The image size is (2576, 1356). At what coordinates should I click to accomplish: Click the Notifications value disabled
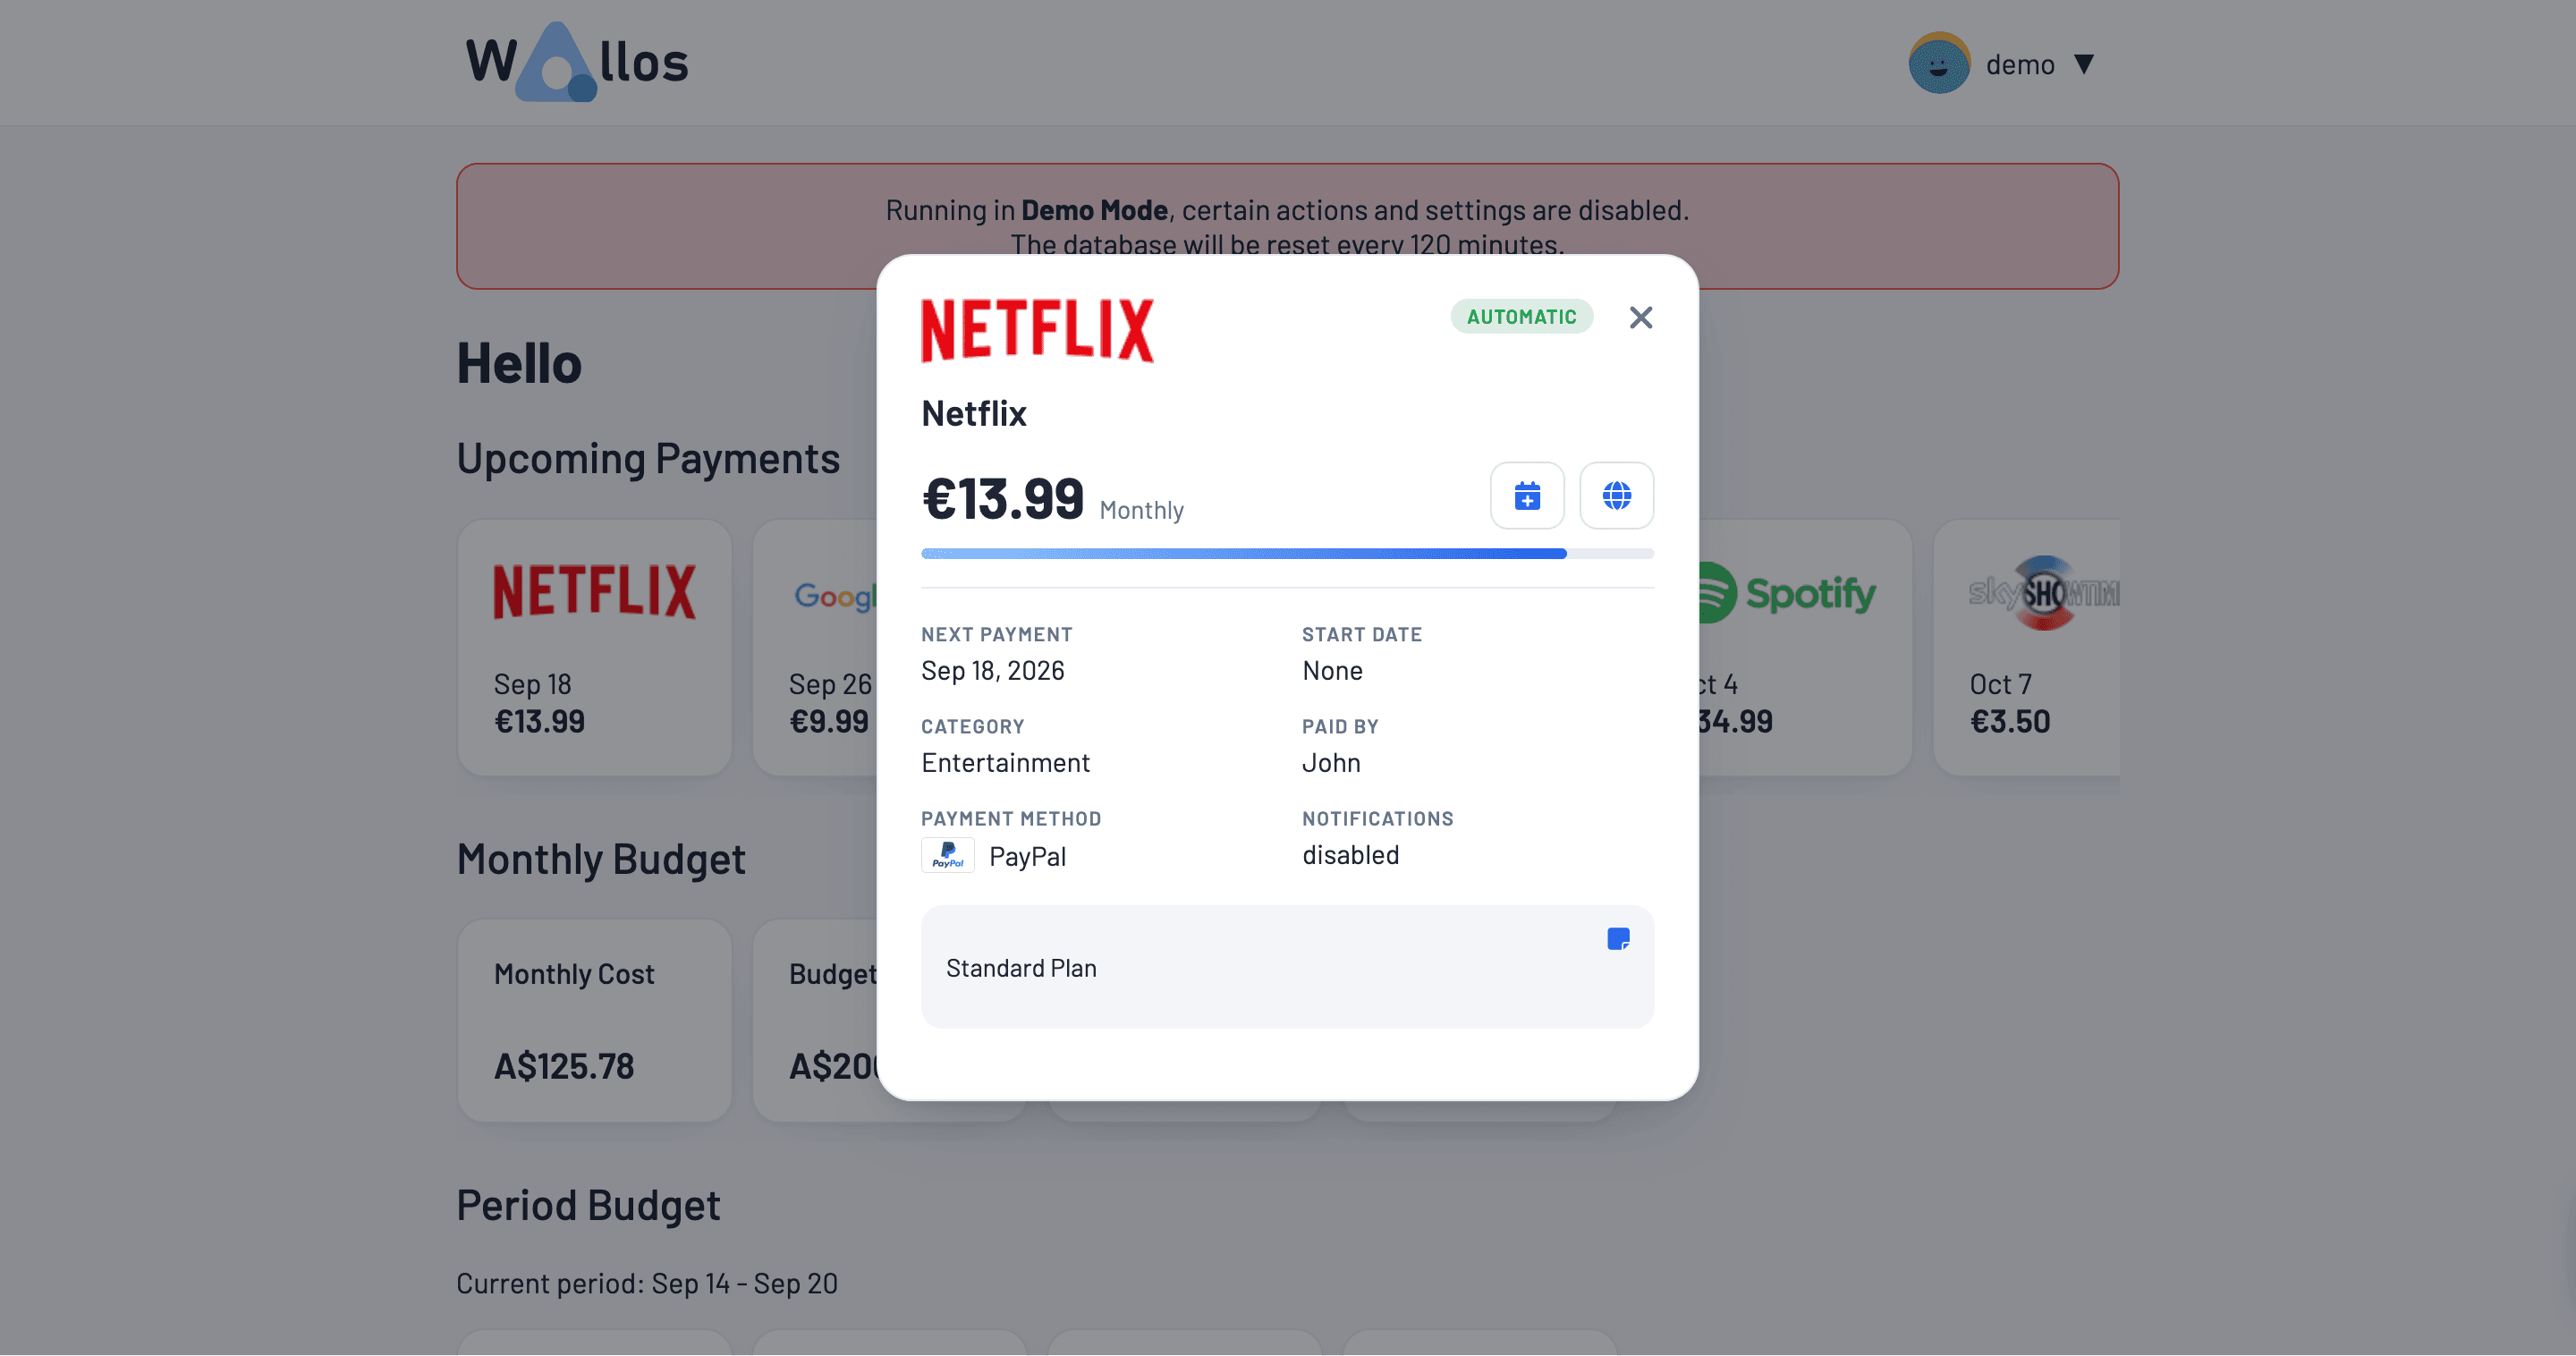[x=1350, y=855]
